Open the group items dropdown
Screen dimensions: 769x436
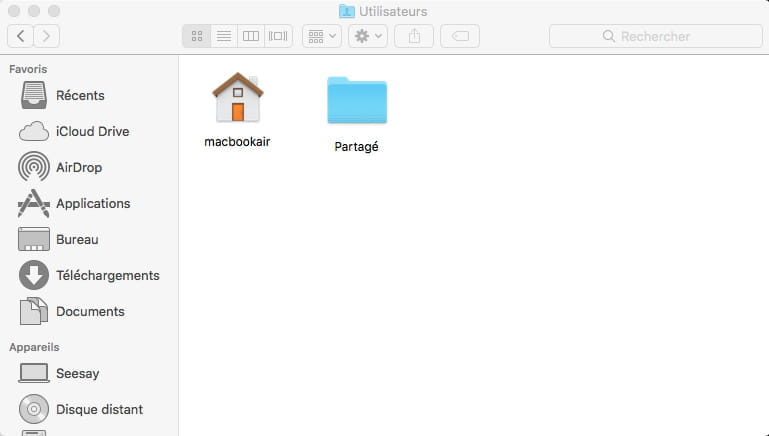[x=322, y=36]
